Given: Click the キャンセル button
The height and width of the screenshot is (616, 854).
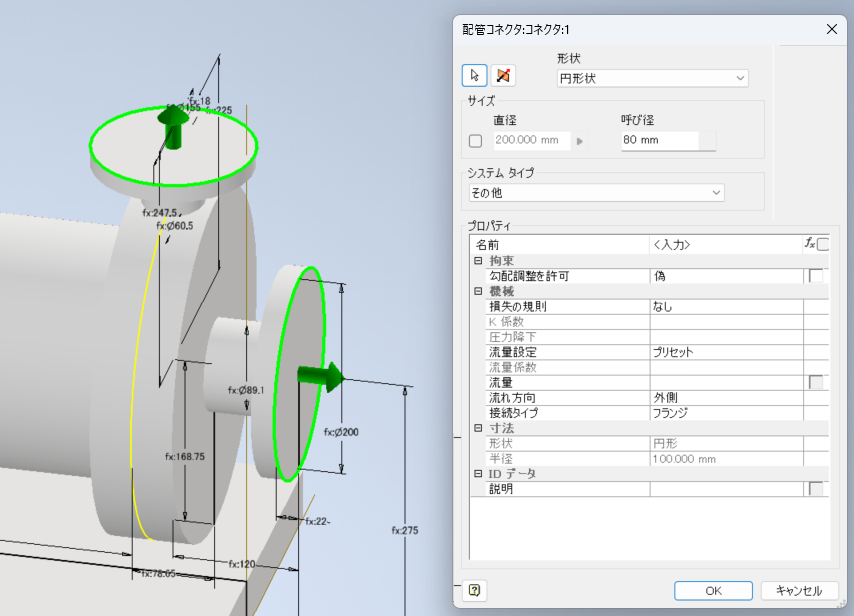Looking at the screenshot, I should [x=799, y=591].
